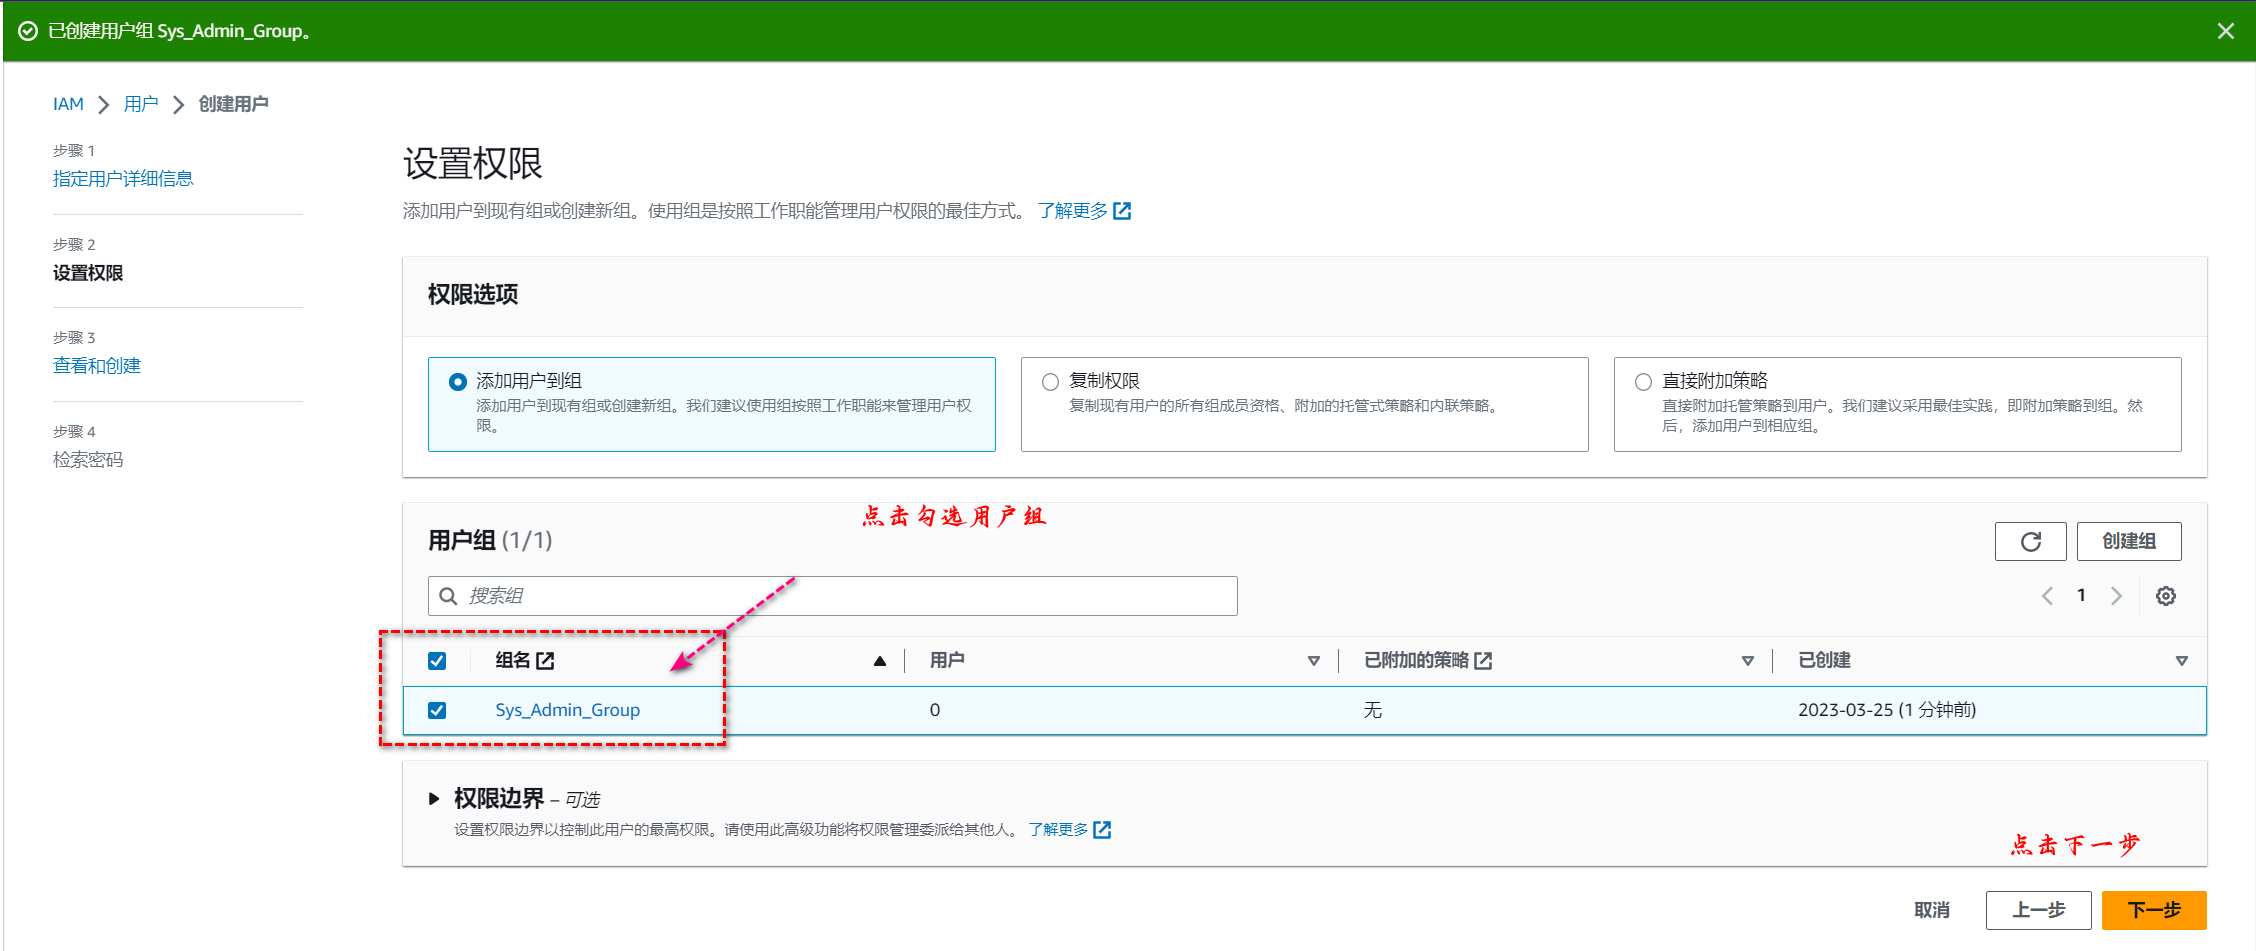Sort ascending by 组名 column arrow

click(880, 661)
